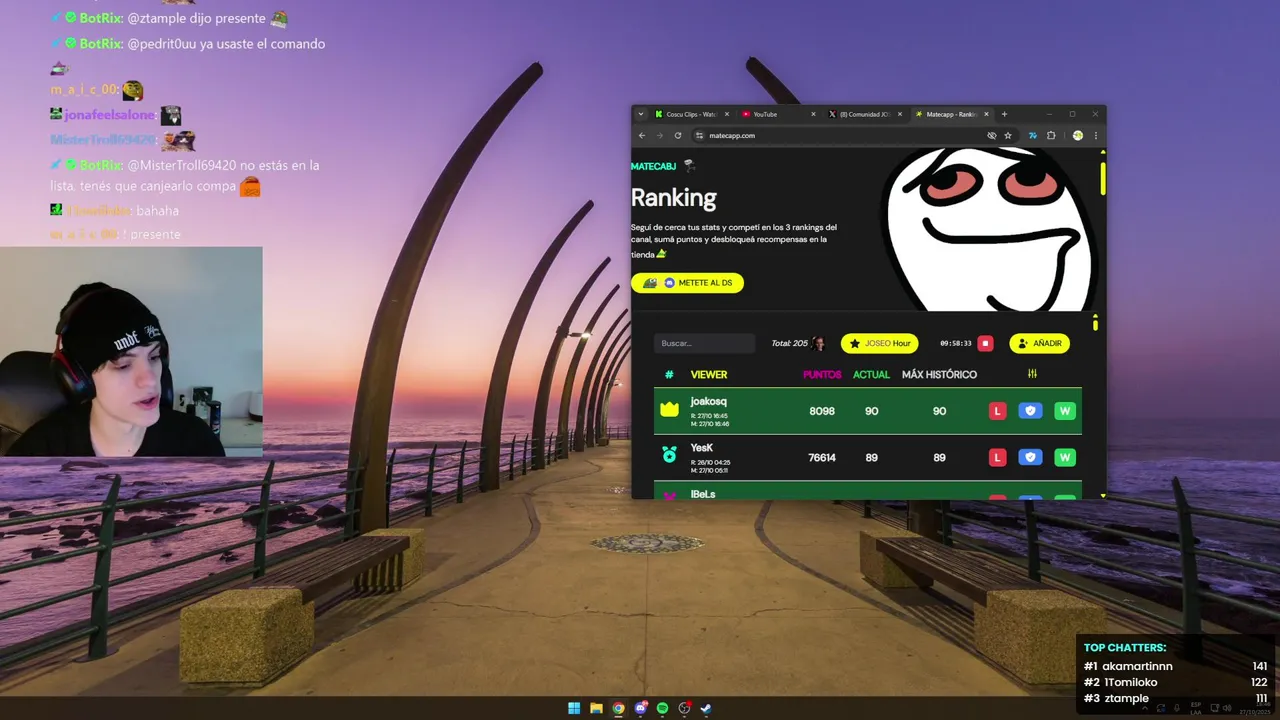Sort by the MÁX HISTÓRICO header
The image size is (1280, 720).
coord(939,374)
